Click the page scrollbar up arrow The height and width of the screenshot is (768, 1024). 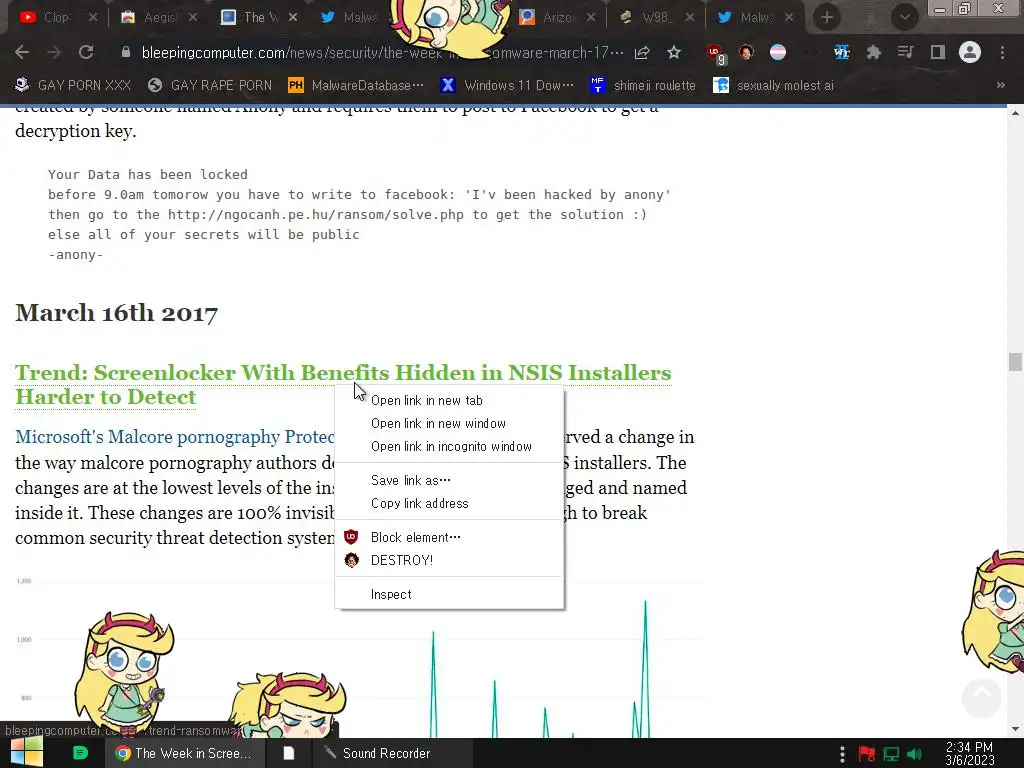click(1015, 113)
